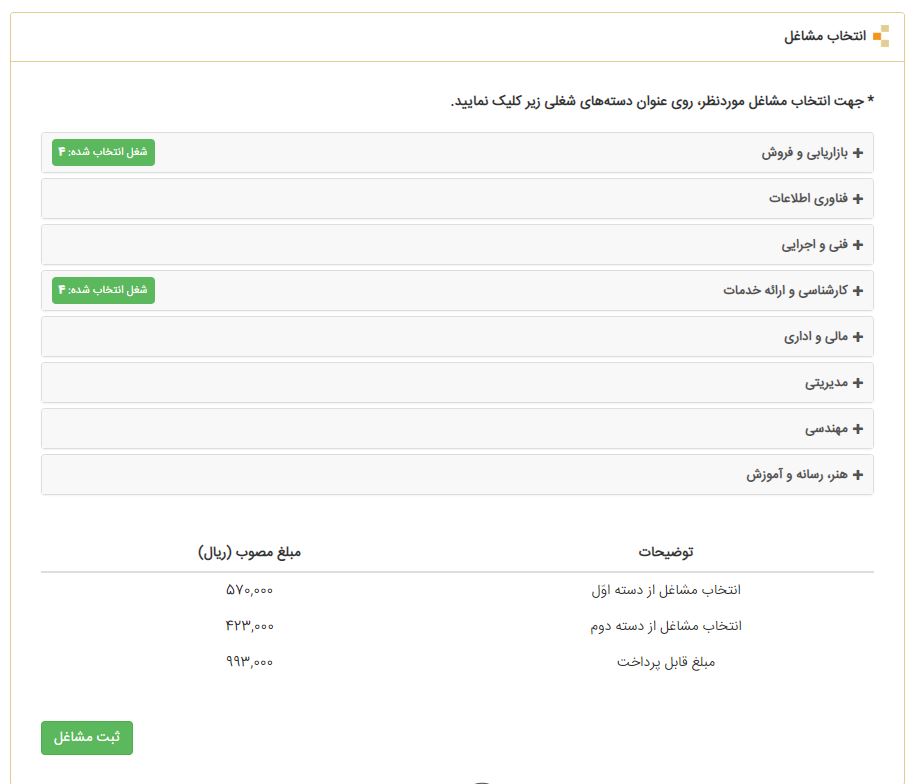Click the amount ۵۷۰,۰۰۰
Image resolution: width=919 pixels, height=784 pixels.
[249, 590]
